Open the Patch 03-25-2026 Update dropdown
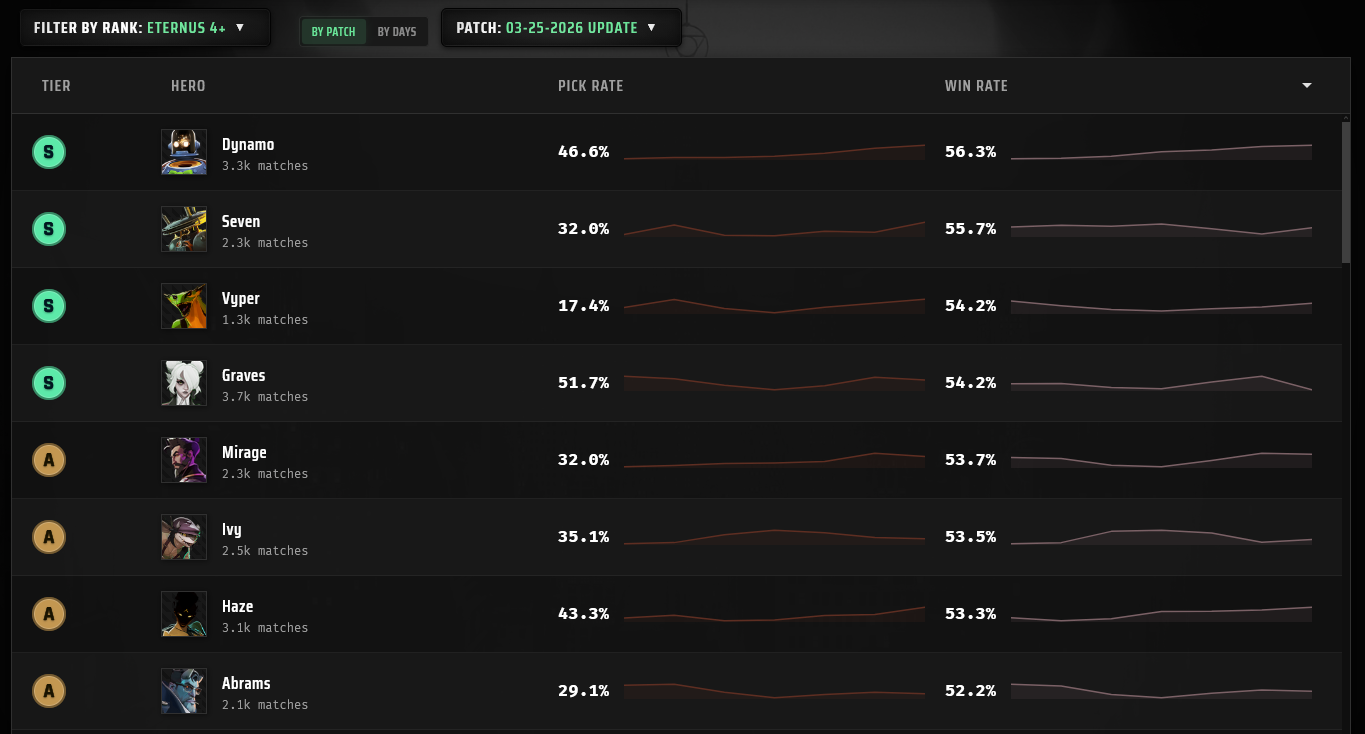This screenshot has width=1365, height=734. pyautogui.click(x=561, y=28)
